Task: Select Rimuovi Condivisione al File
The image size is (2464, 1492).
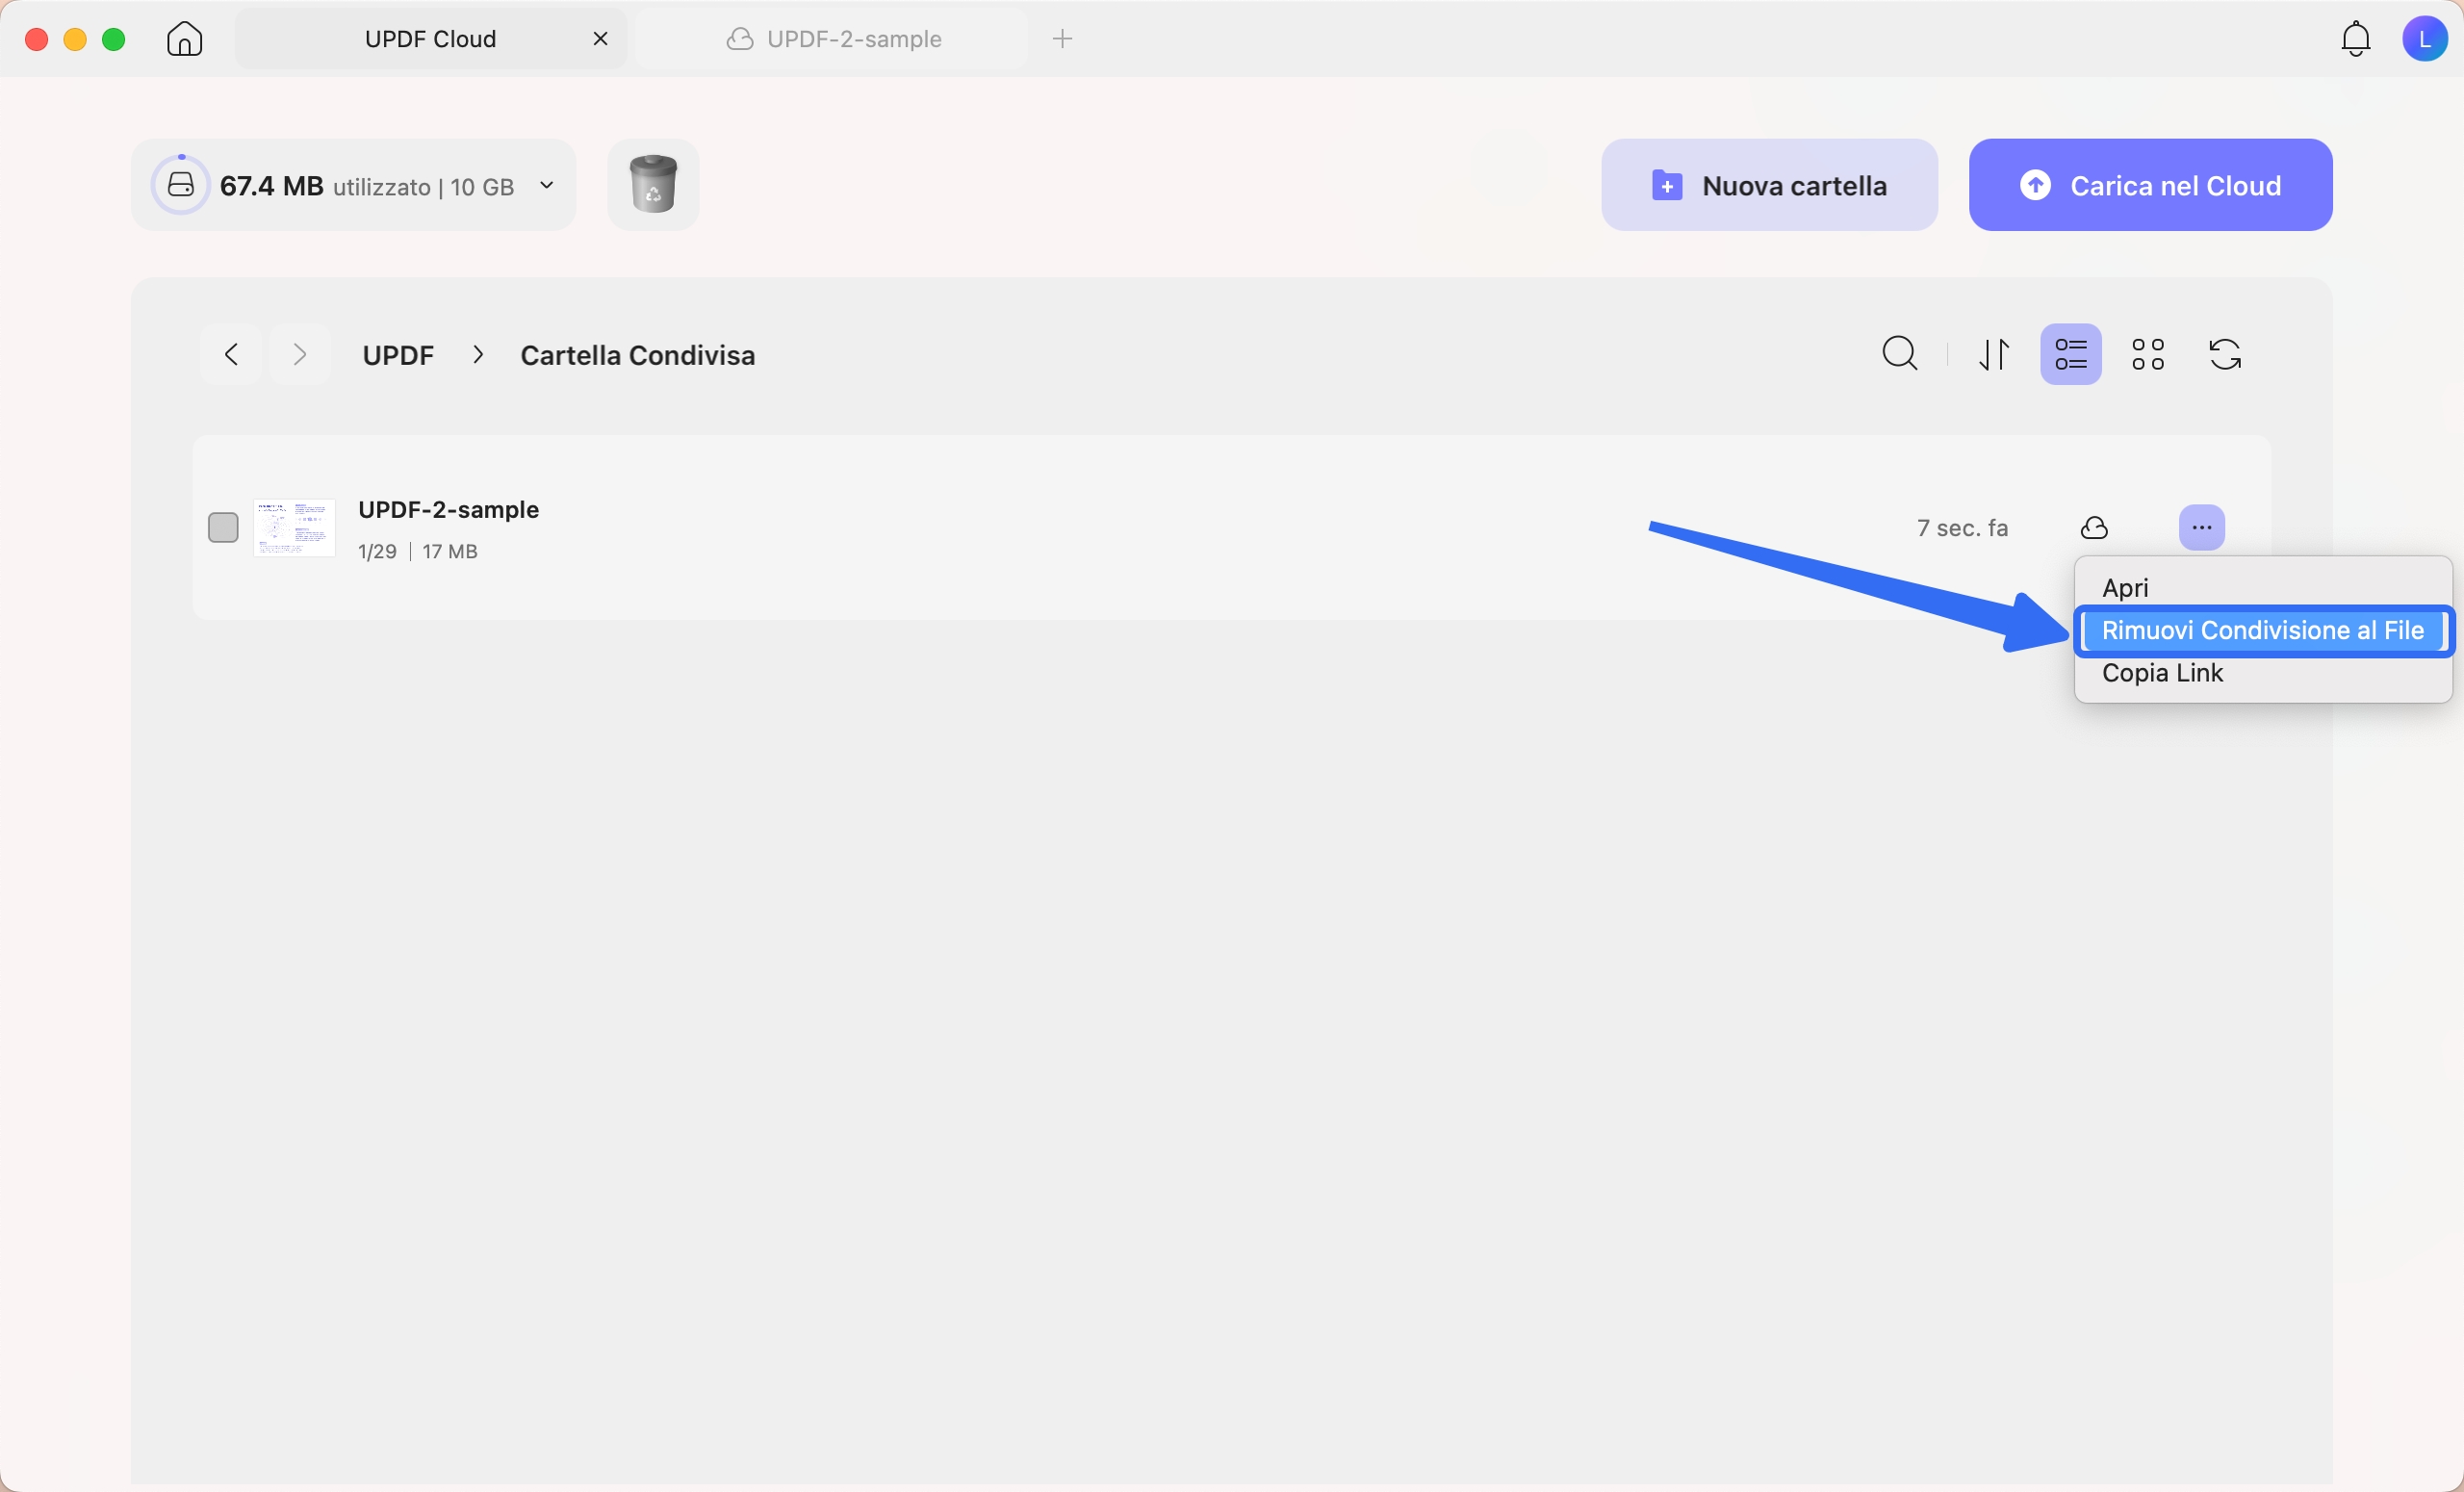Action: pos(2262,631)
